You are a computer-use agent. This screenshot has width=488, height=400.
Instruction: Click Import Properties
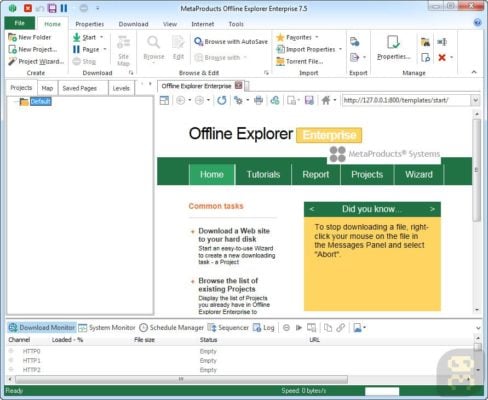coord(306,49)
